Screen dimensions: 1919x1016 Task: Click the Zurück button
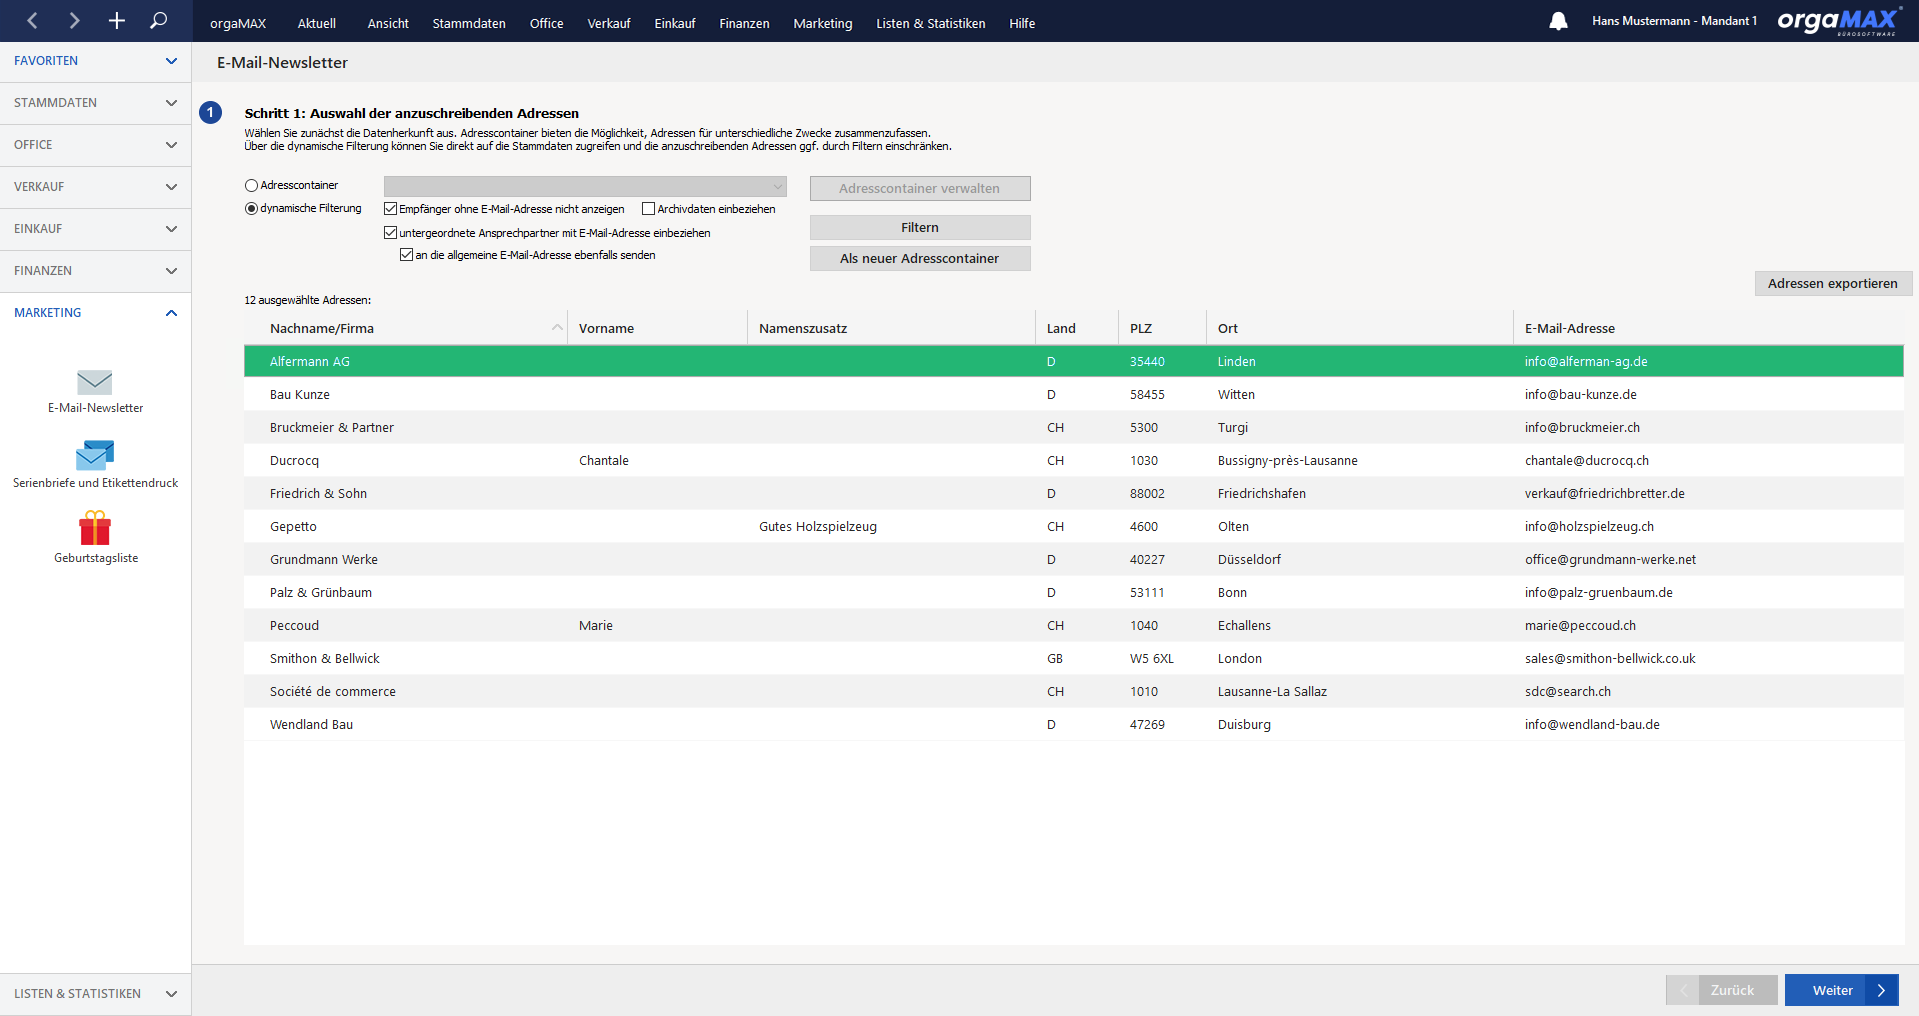[1722, 990]
